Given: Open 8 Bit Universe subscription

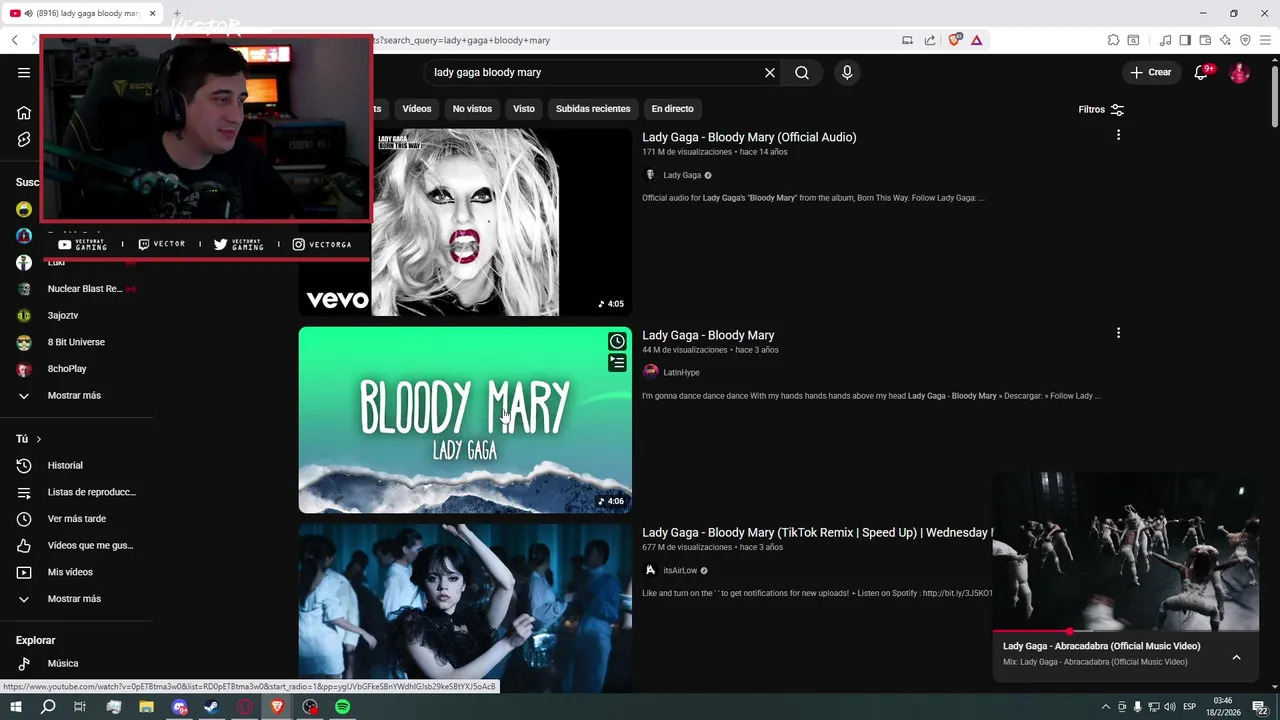Looking at the screenshot, I should tap(76, 342).
